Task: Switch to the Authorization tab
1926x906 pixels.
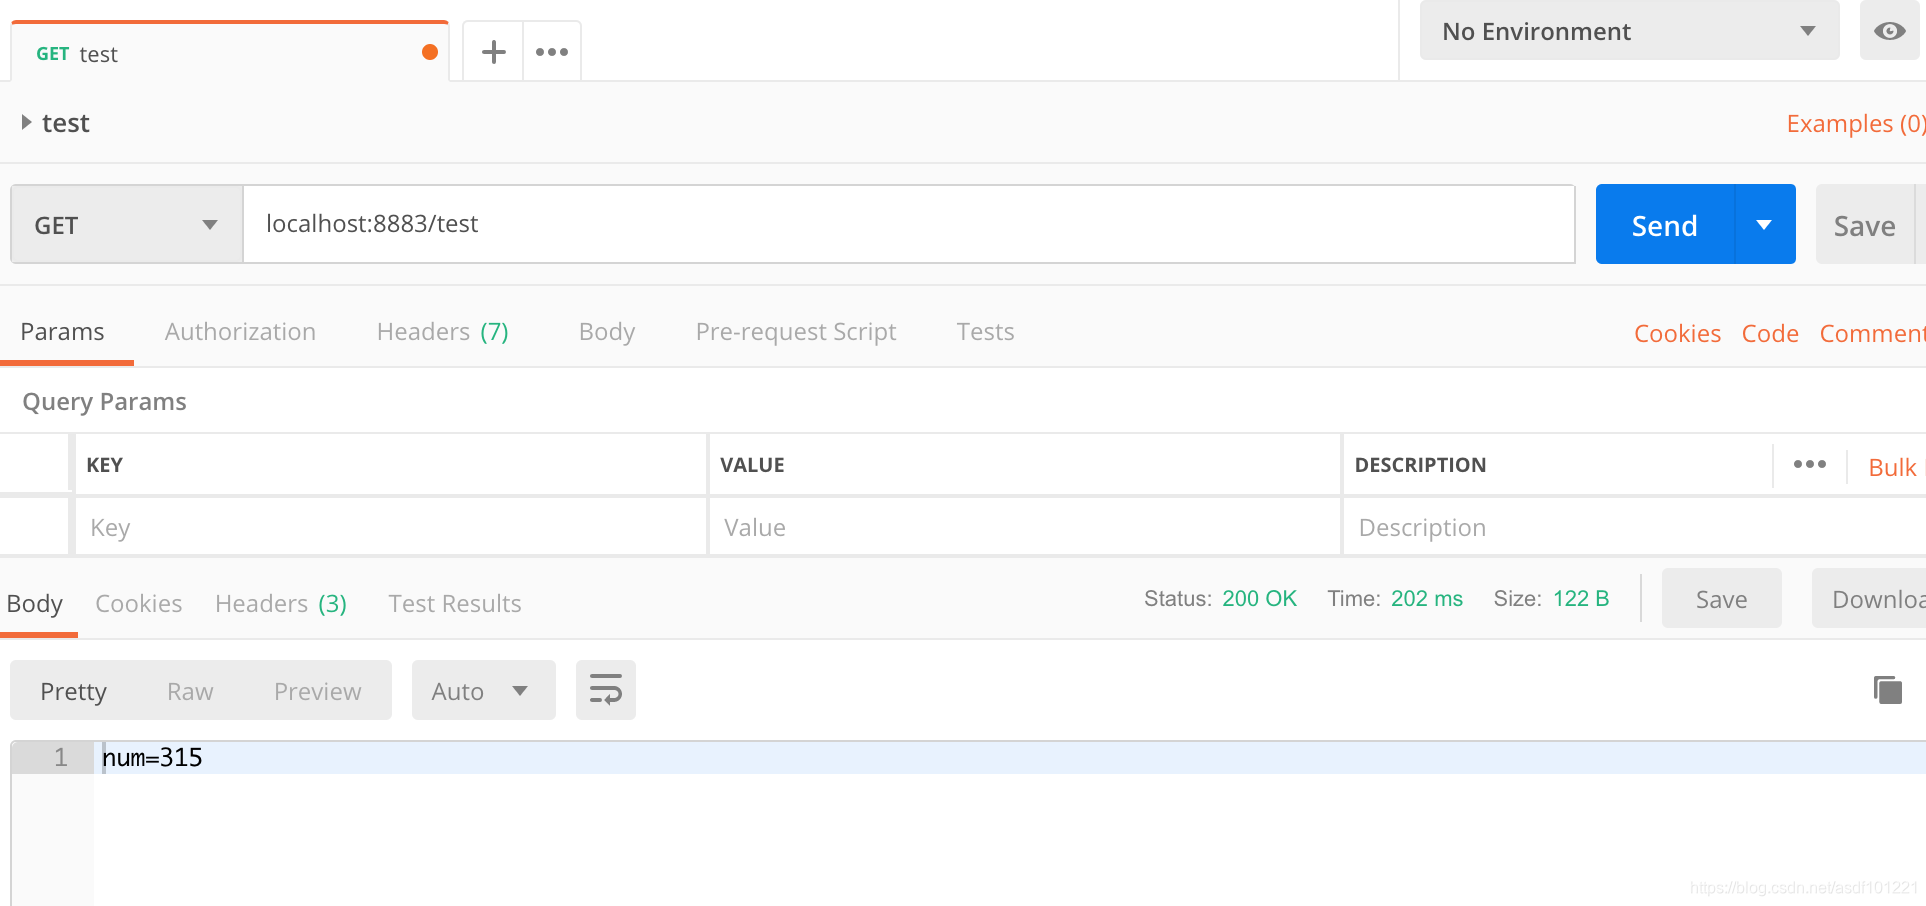Action: pyautogui.click(x=240, y=331)
